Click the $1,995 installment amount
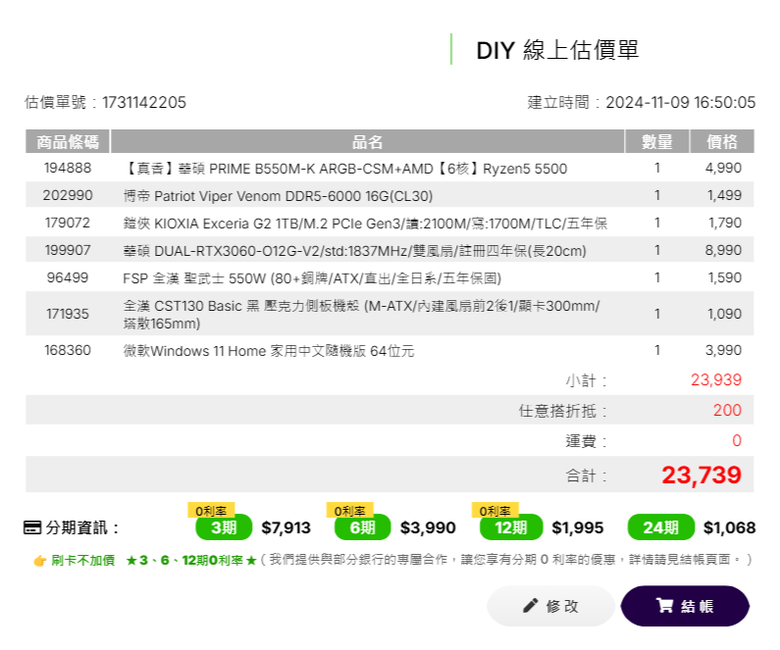This screenshot has height=650, width=780. point(578,528)
